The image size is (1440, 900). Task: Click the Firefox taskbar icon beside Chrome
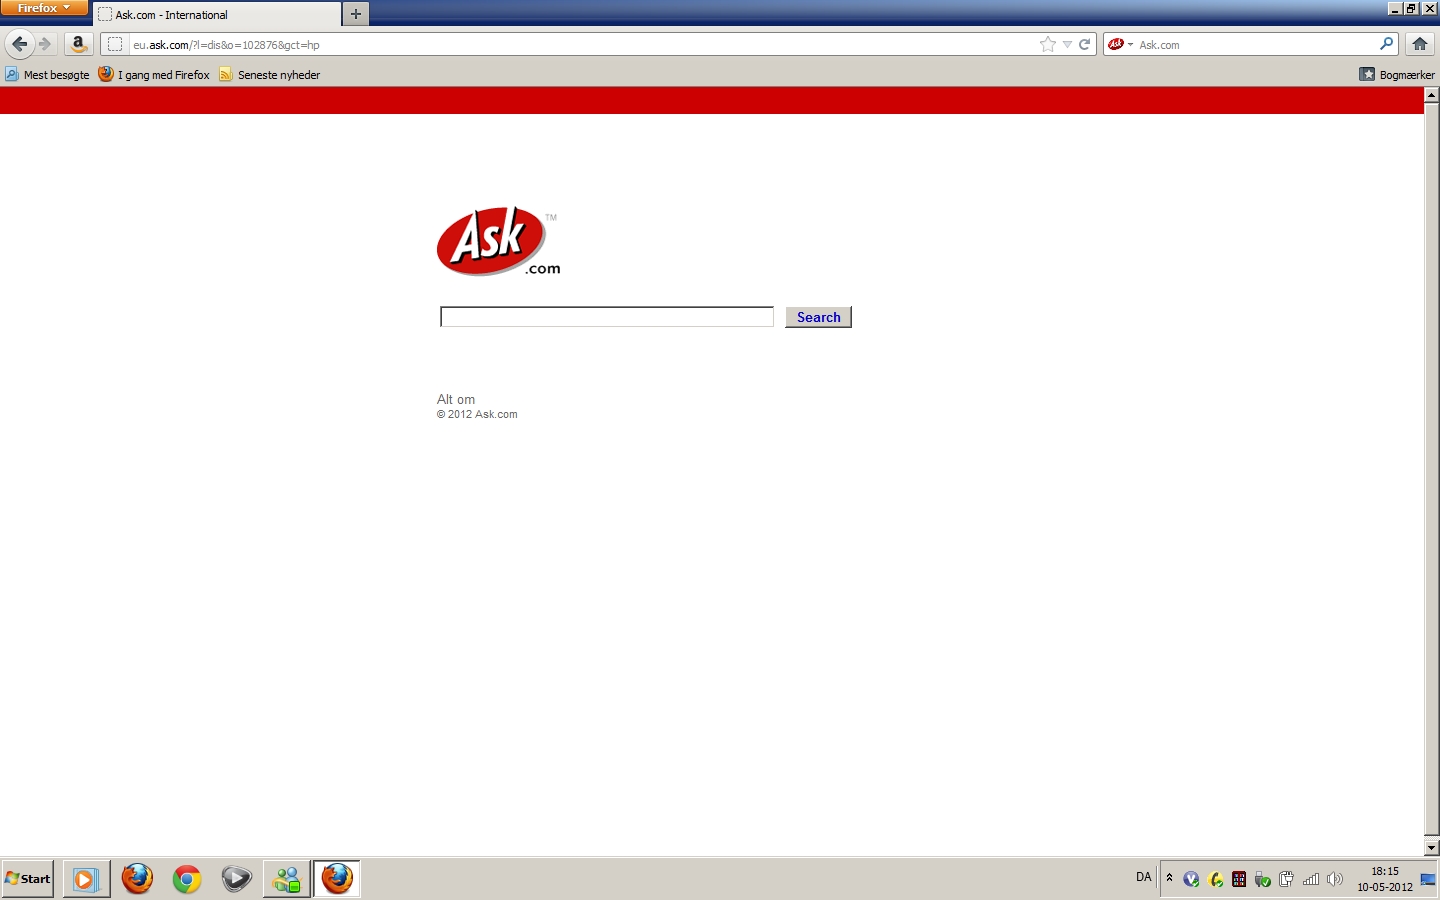[x=137, y=879]
